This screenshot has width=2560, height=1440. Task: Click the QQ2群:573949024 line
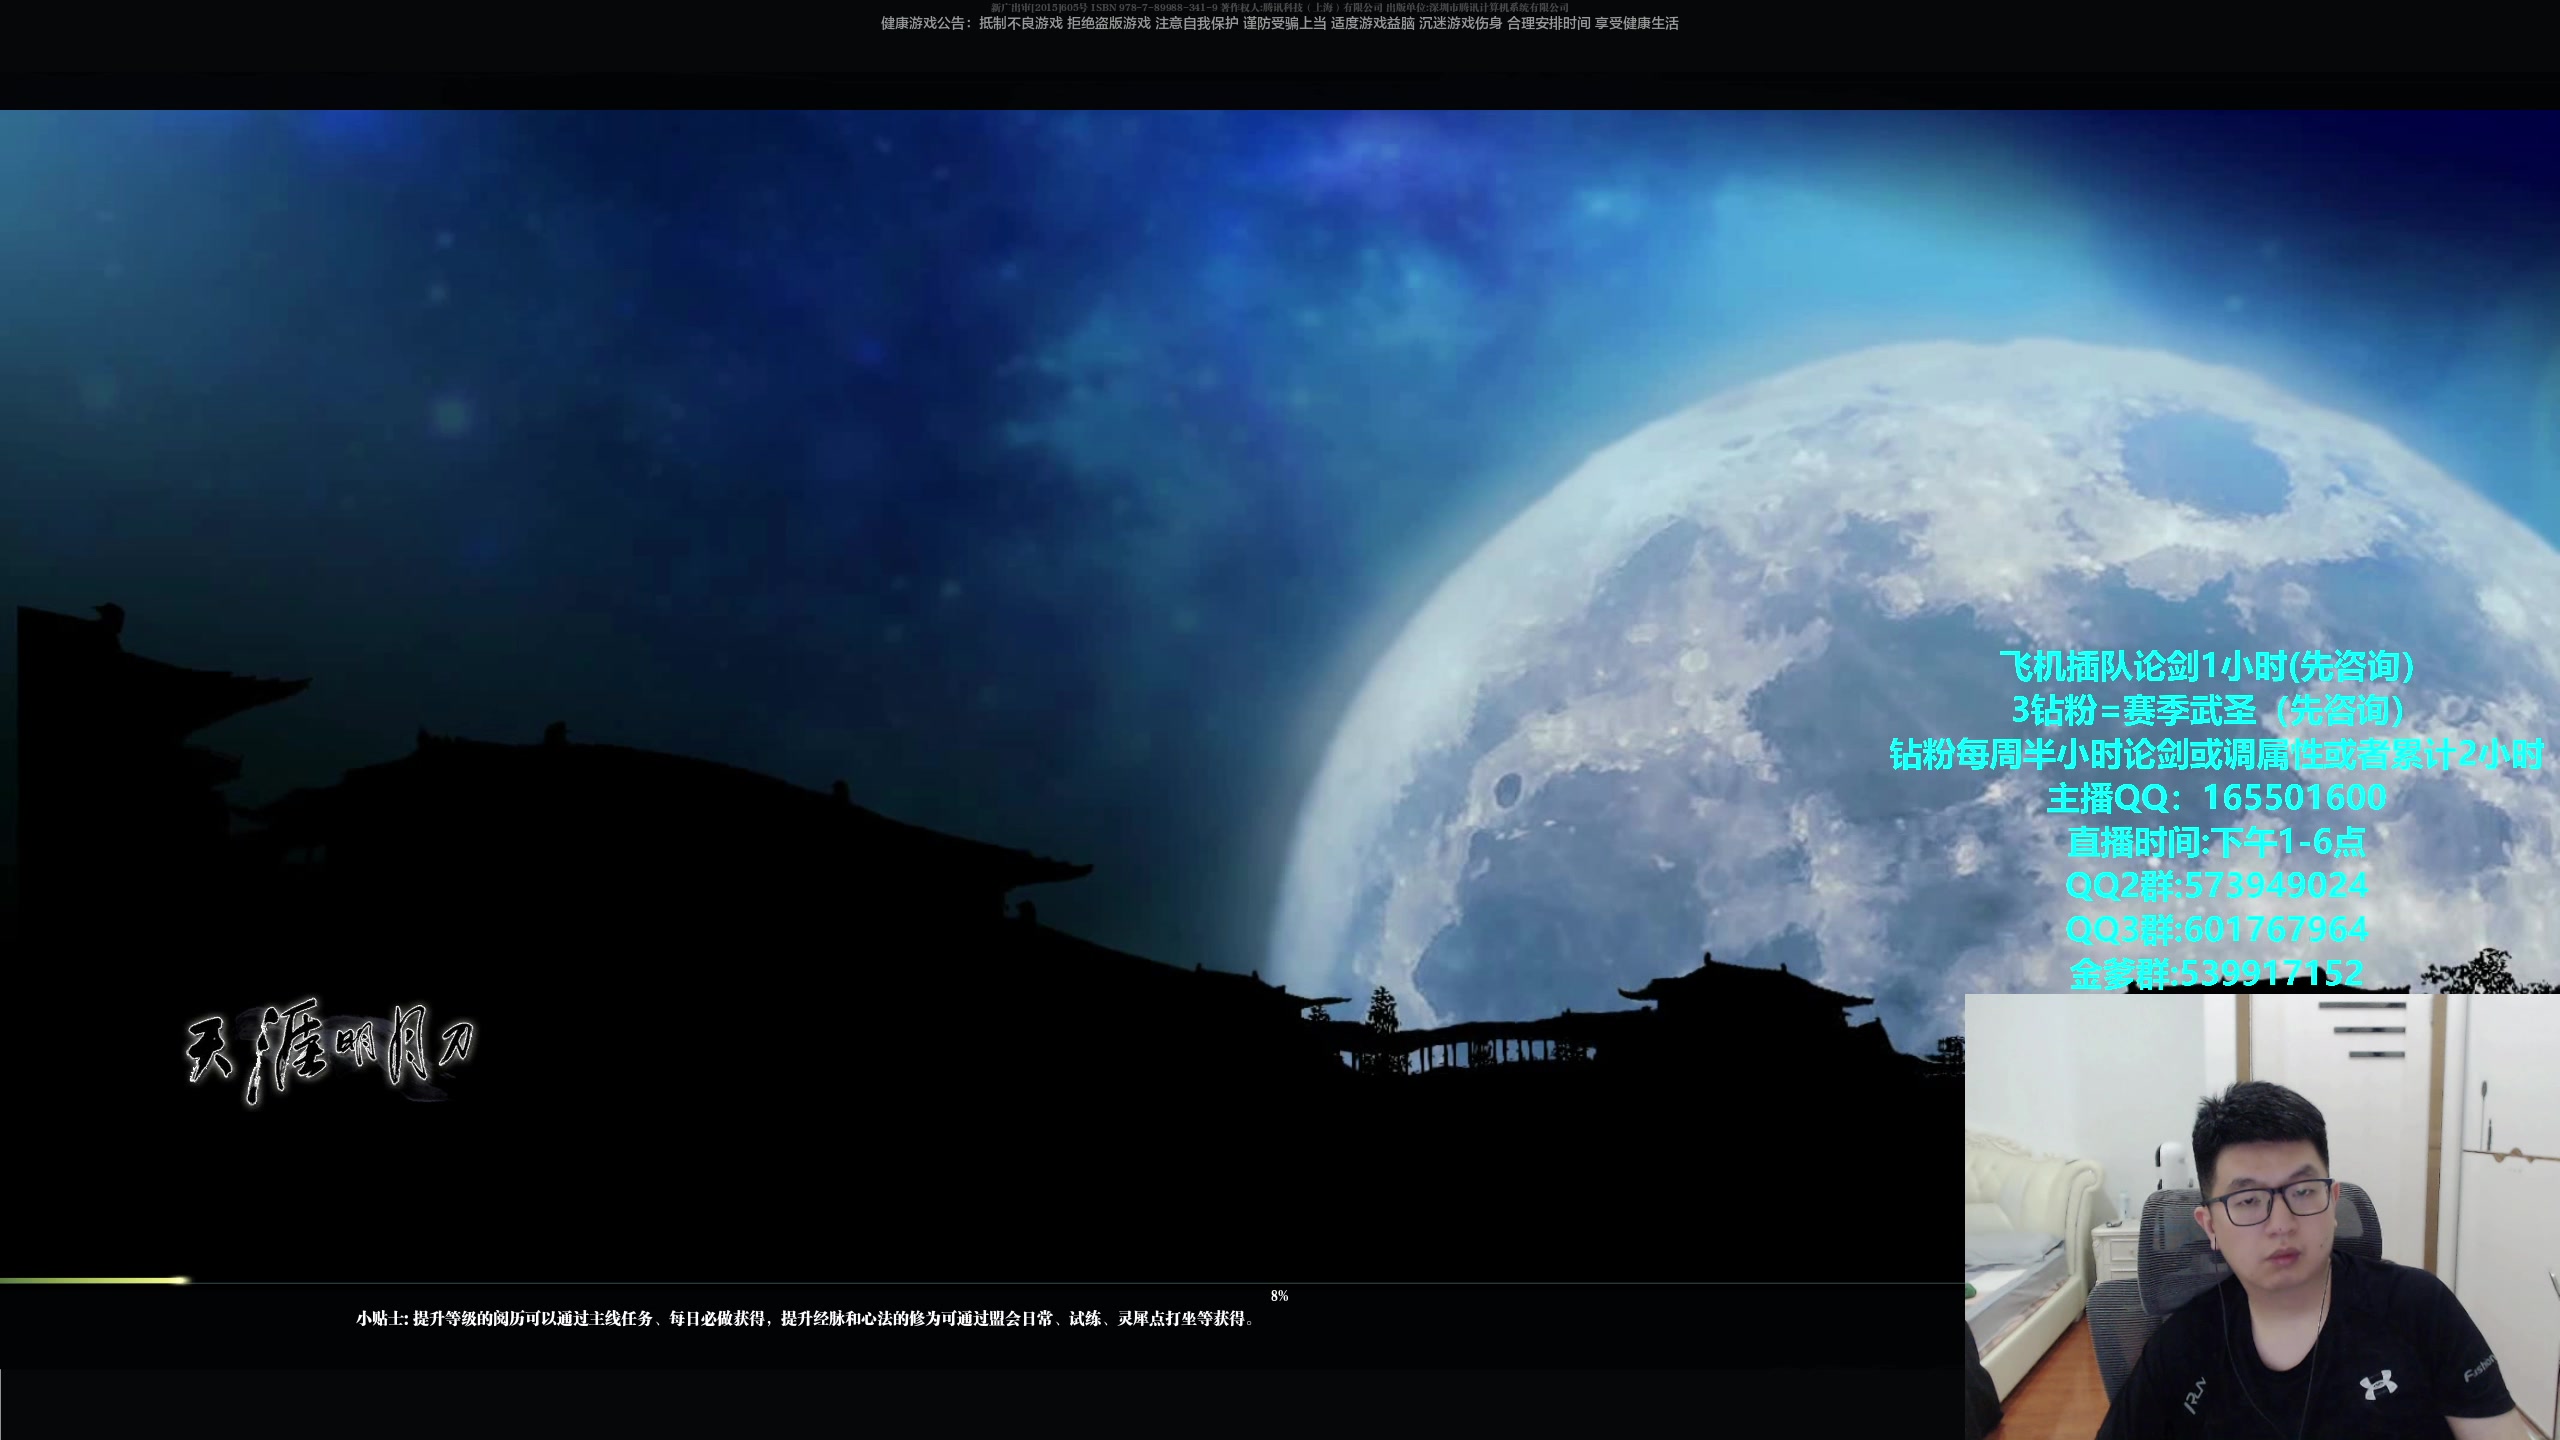coord(2216,885)
